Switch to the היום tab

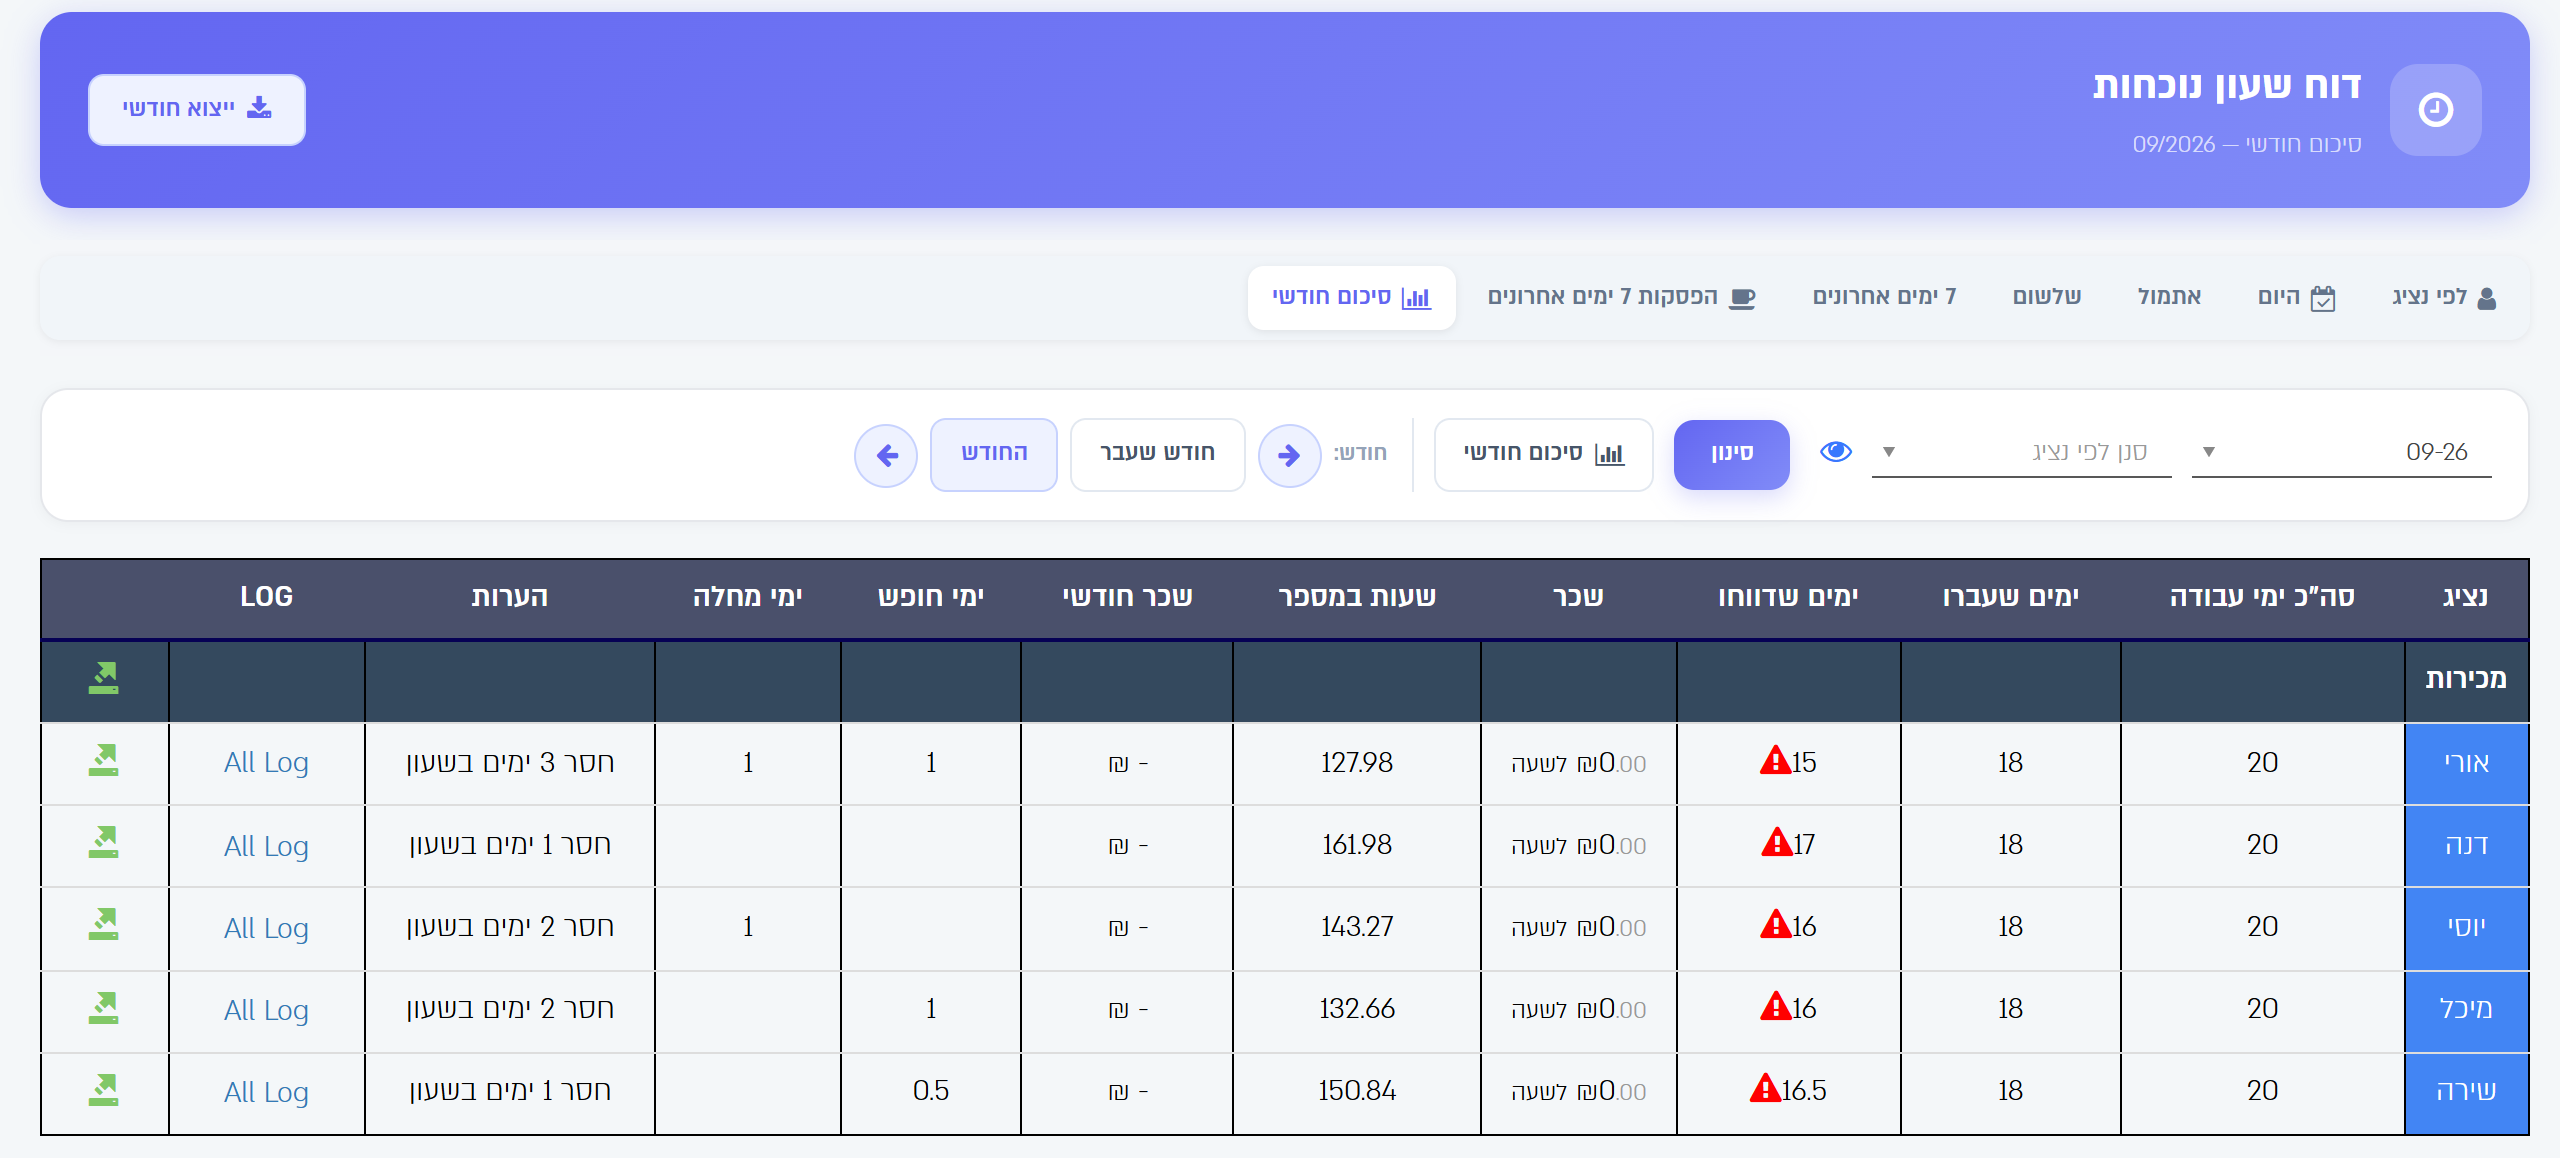(x=2297, y=298)
